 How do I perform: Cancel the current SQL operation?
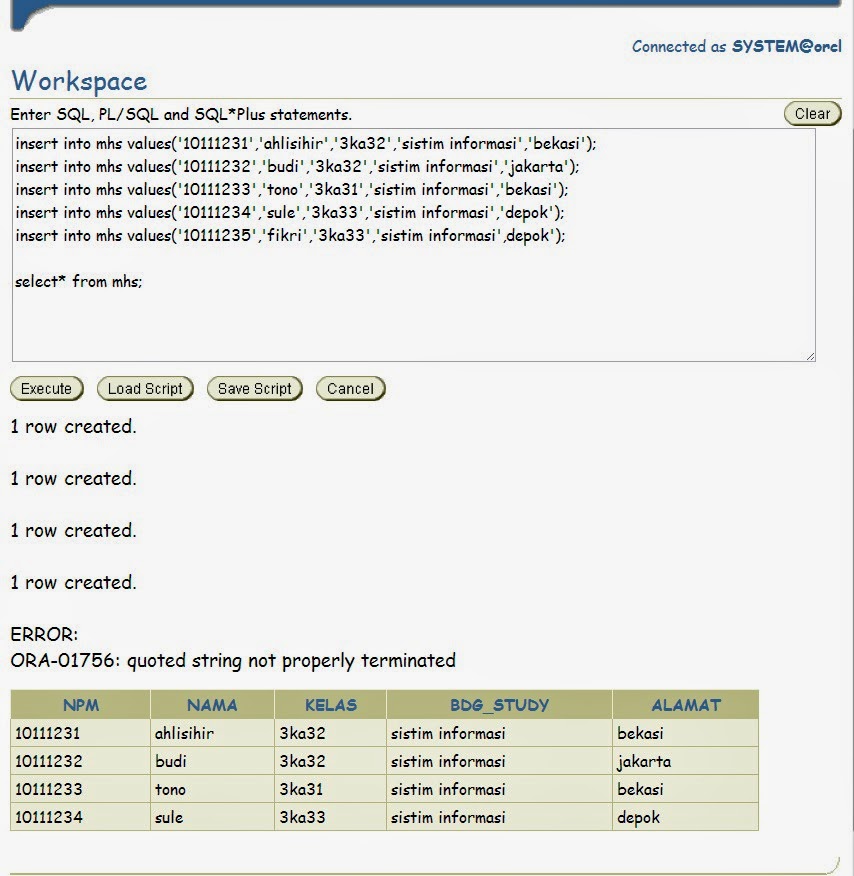[x=350, y=388]
